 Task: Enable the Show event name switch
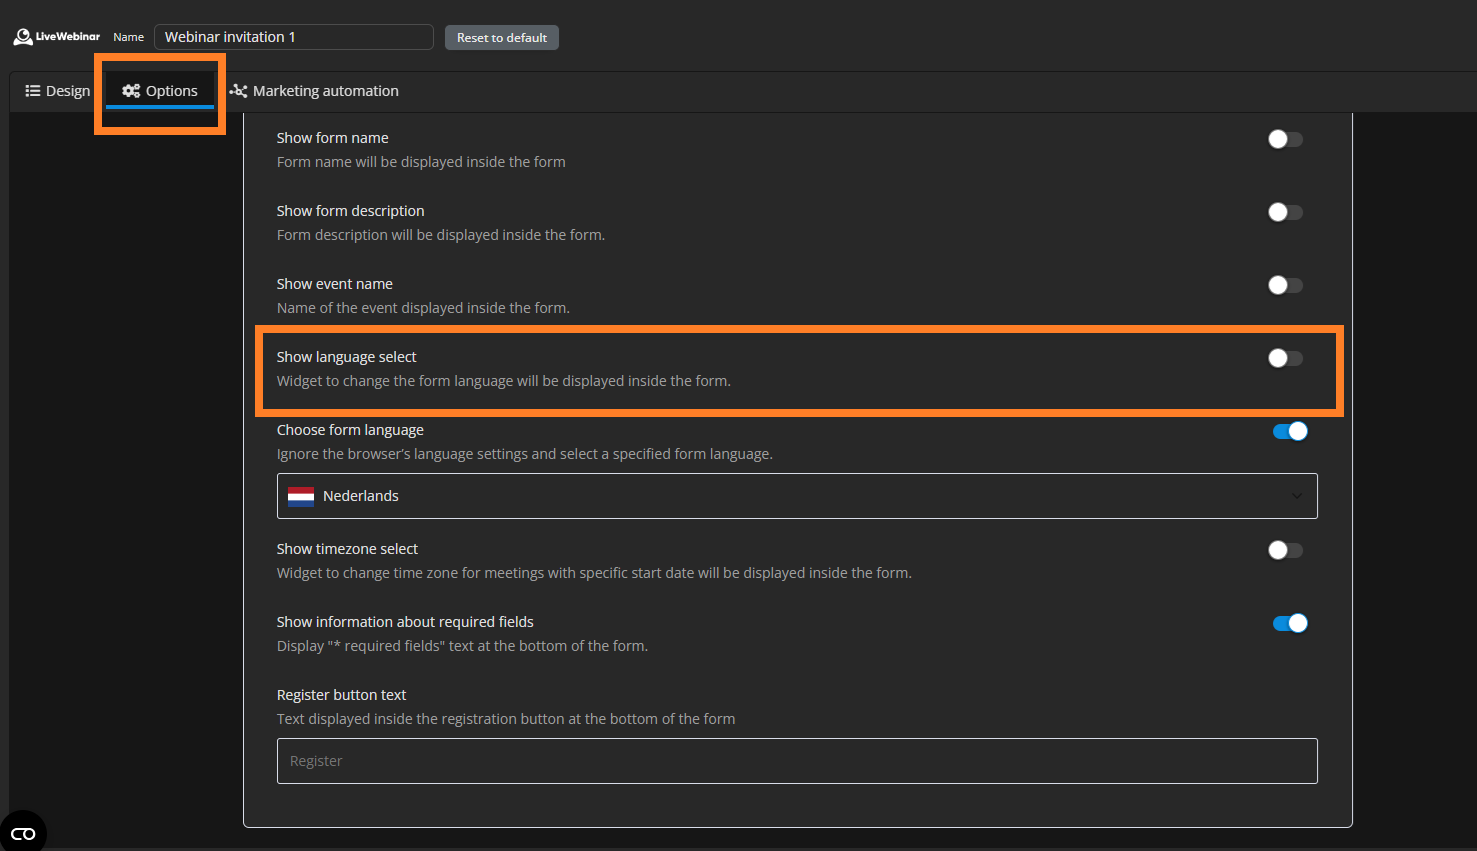click(x=1285, y=286)
